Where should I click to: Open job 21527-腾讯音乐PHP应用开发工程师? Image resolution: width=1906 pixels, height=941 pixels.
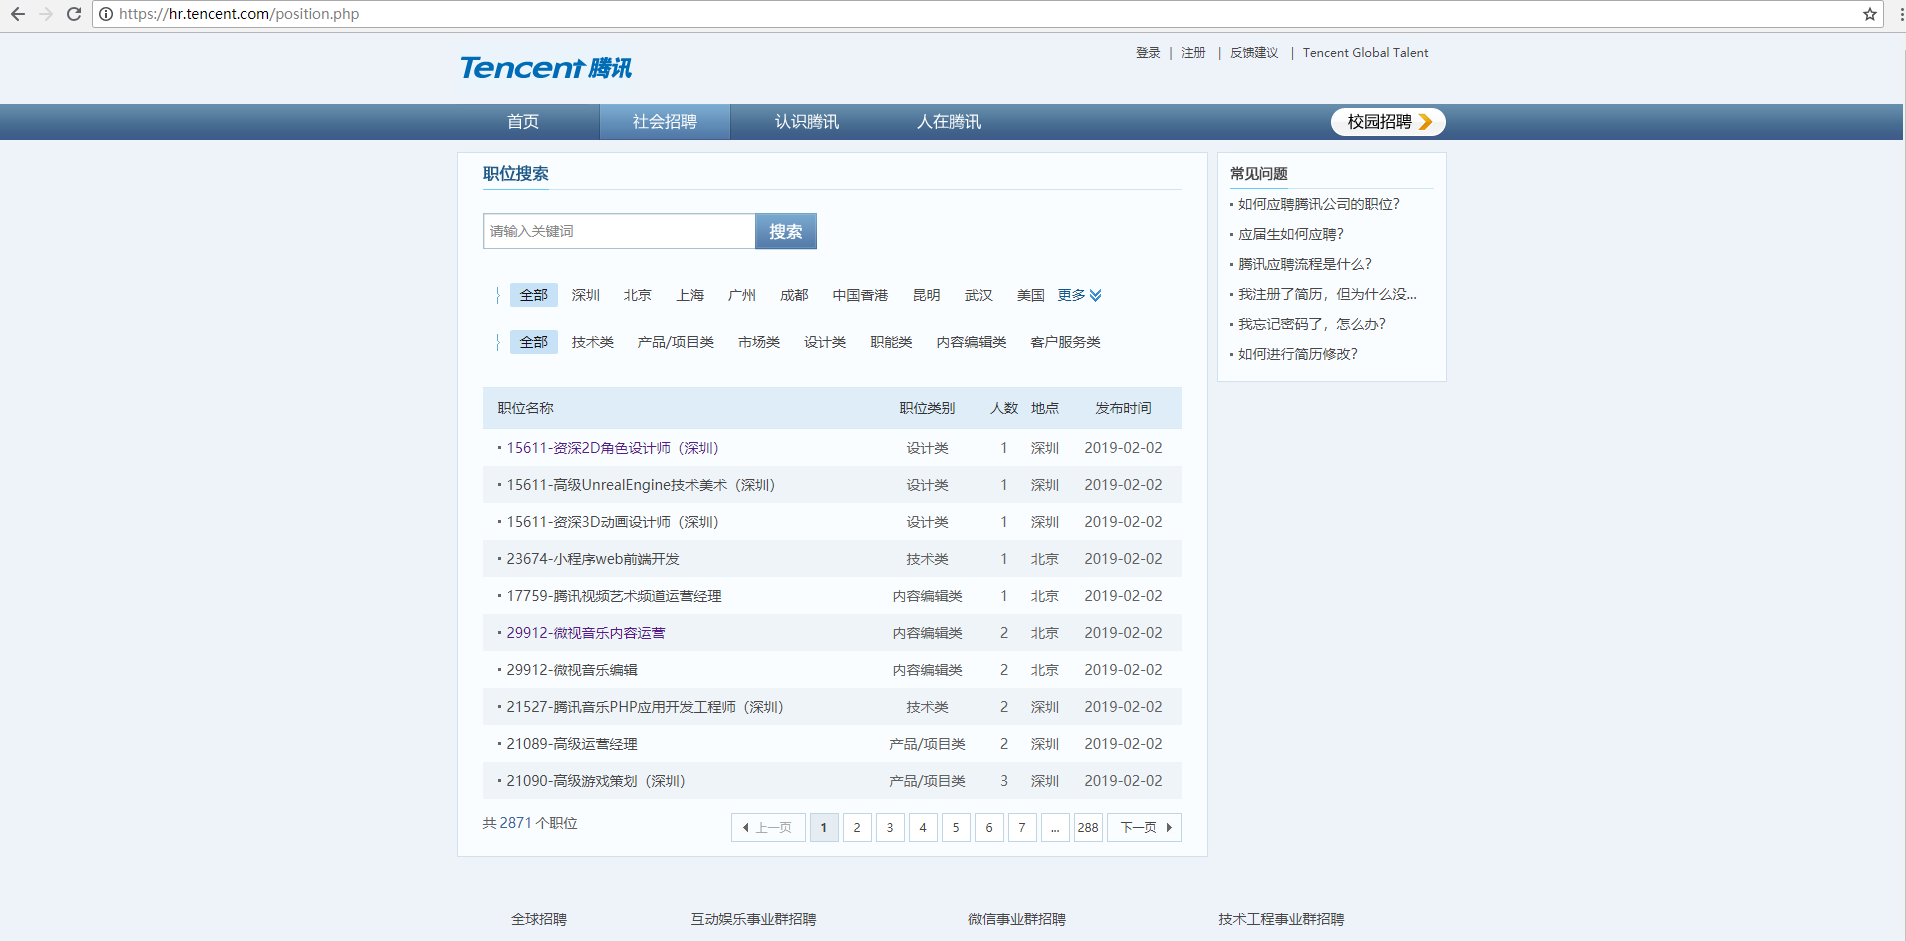(x=645, y=707)
